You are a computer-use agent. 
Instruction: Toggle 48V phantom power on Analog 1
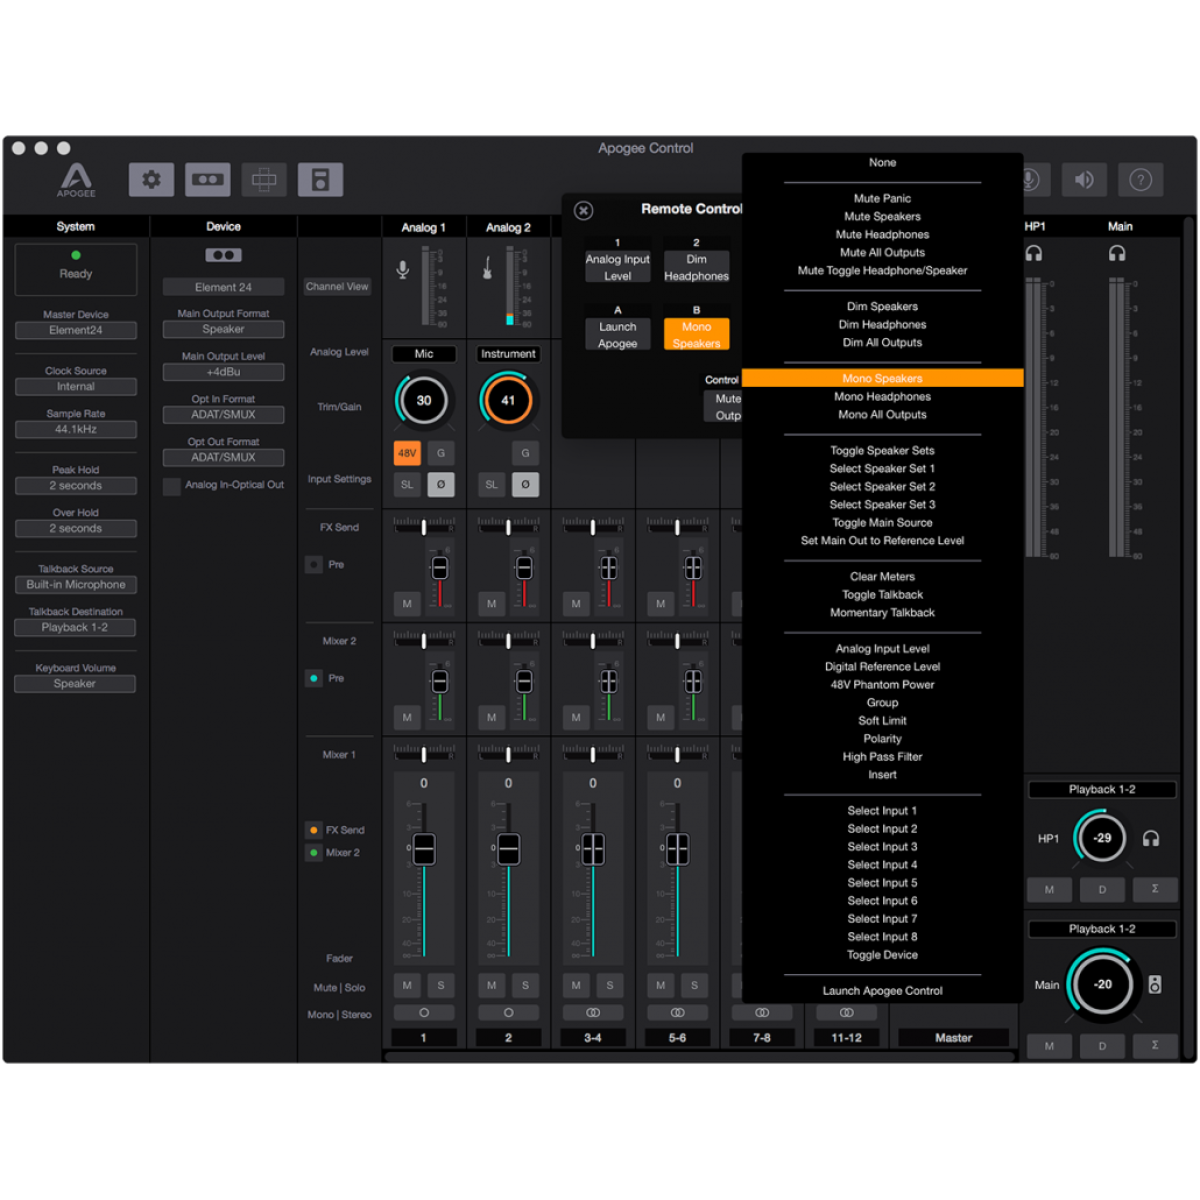[407, 453]
